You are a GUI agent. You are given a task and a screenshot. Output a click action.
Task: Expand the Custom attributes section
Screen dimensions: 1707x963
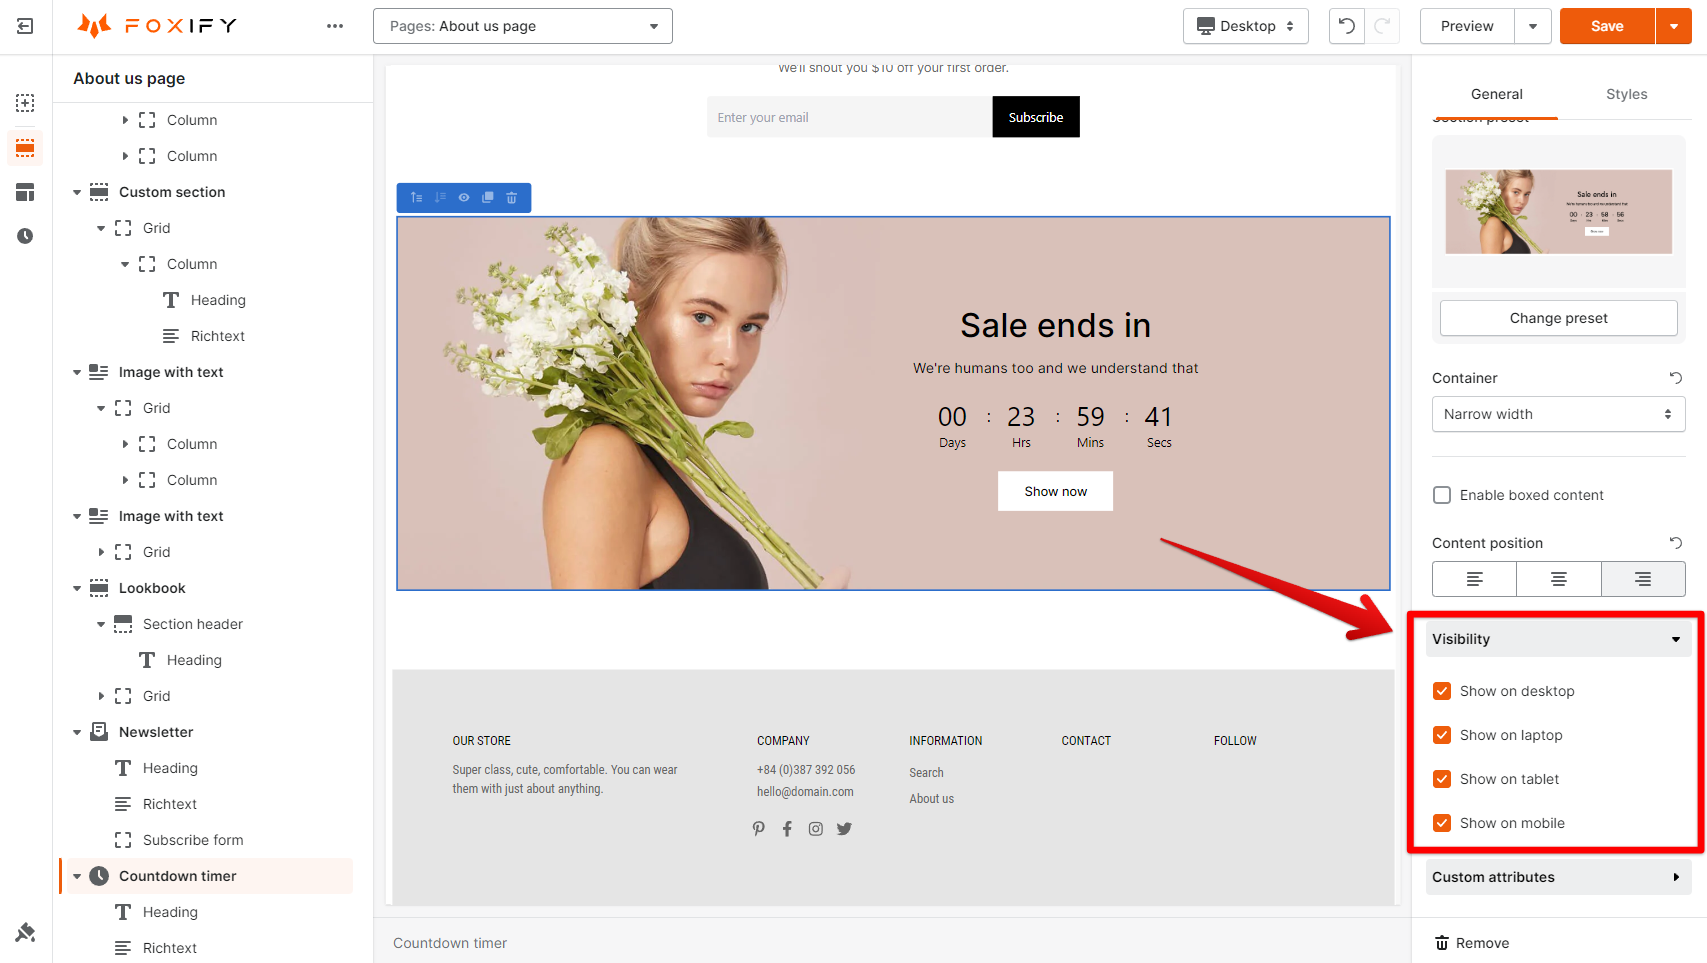tap(1559, 877)
